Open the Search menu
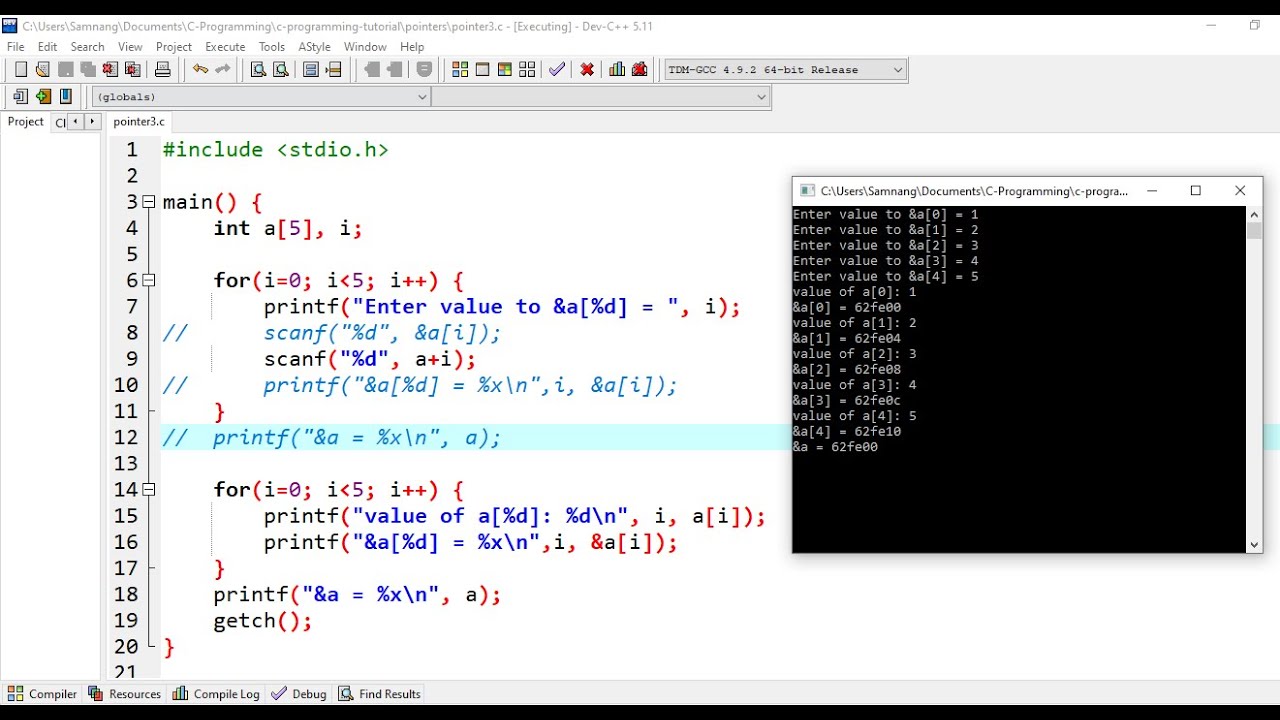This screenshot has height=720, width=1280. tap(87, 47)
